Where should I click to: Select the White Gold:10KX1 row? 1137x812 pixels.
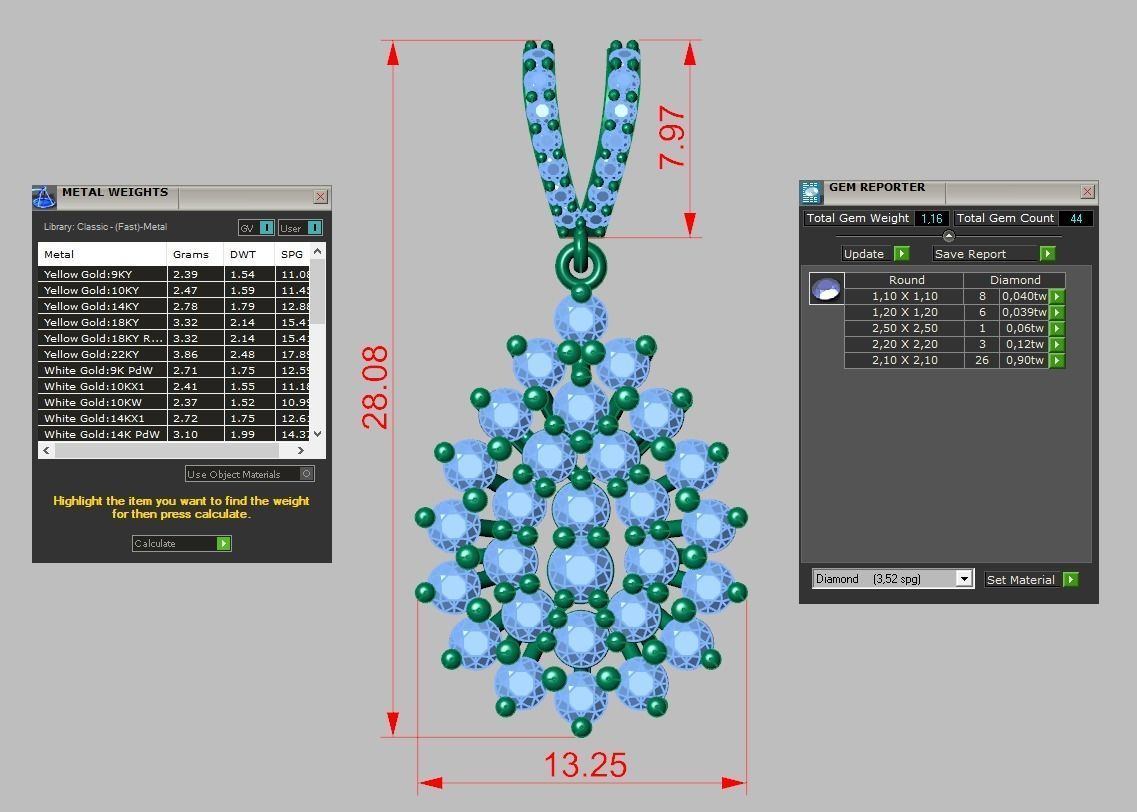coord(174,386)
